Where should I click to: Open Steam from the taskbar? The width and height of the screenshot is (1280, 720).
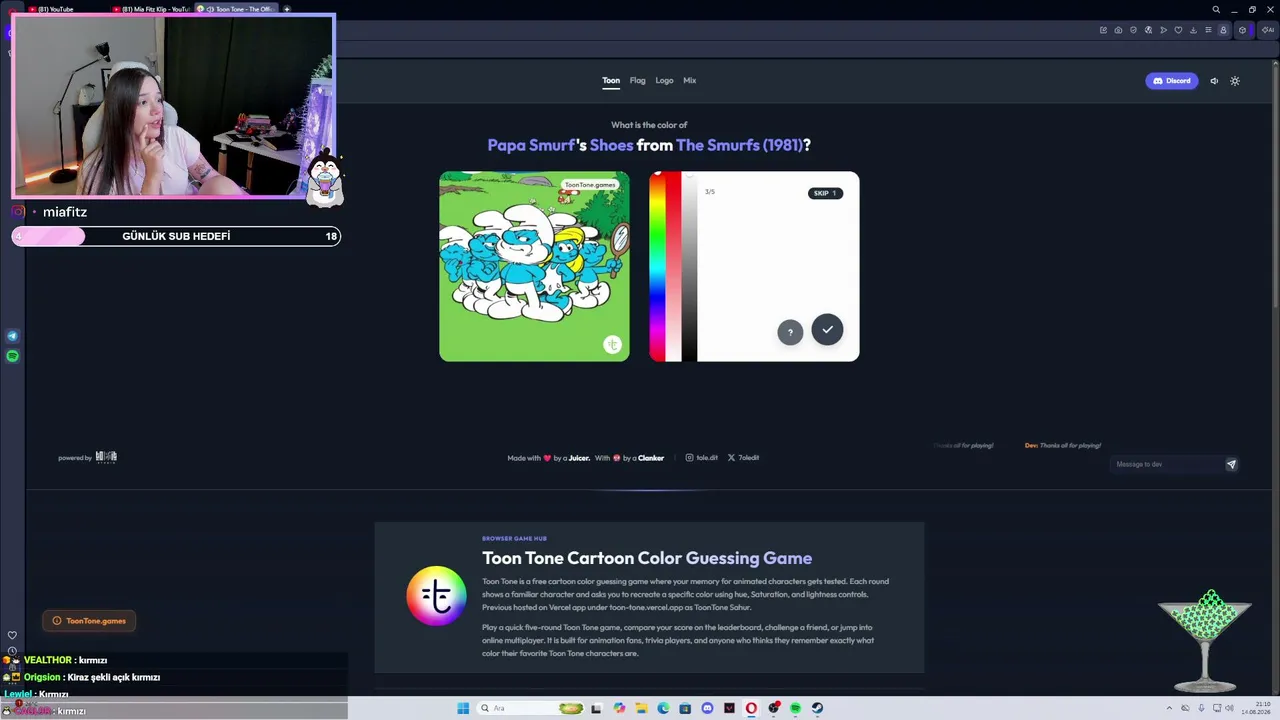(x=817, y=708)
